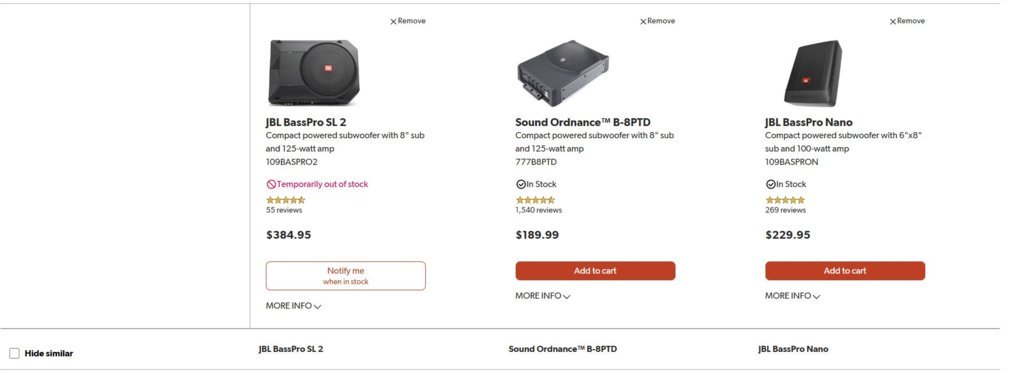
Task: Expand MORE INFO under JBL BassPro SL 2
Action: [294, 306]
